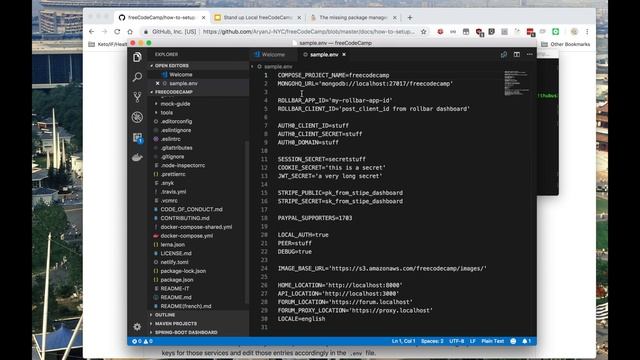Click the minimap preview of the code
This screenshot has height=360, width=640.
coord(516,83)
